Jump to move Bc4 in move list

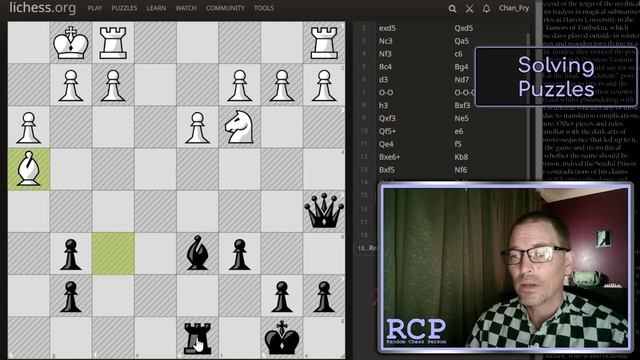pos(385,67)
